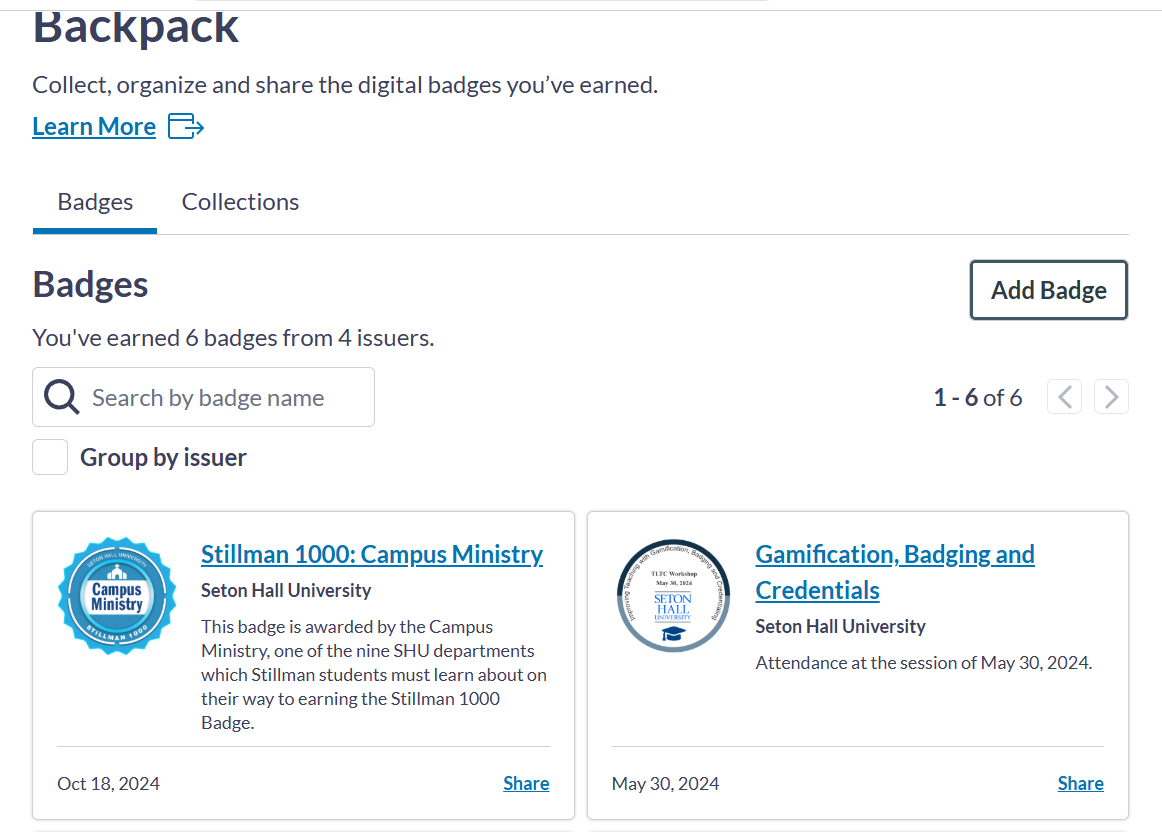Viewport: 1162px width, 832px height.
Task: Open the Stillman 1000: Campus Ministry badge link
Action: point(372,554)
